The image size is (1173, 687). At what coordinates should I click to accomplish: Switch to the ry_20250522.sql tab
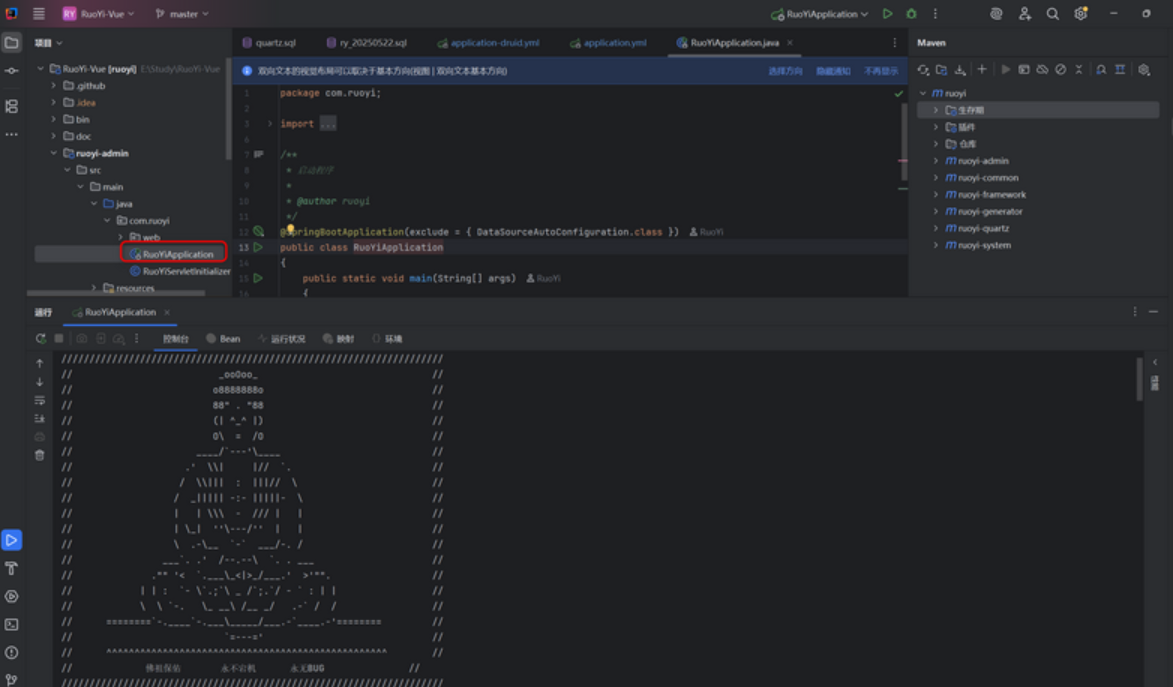point(367,43)
